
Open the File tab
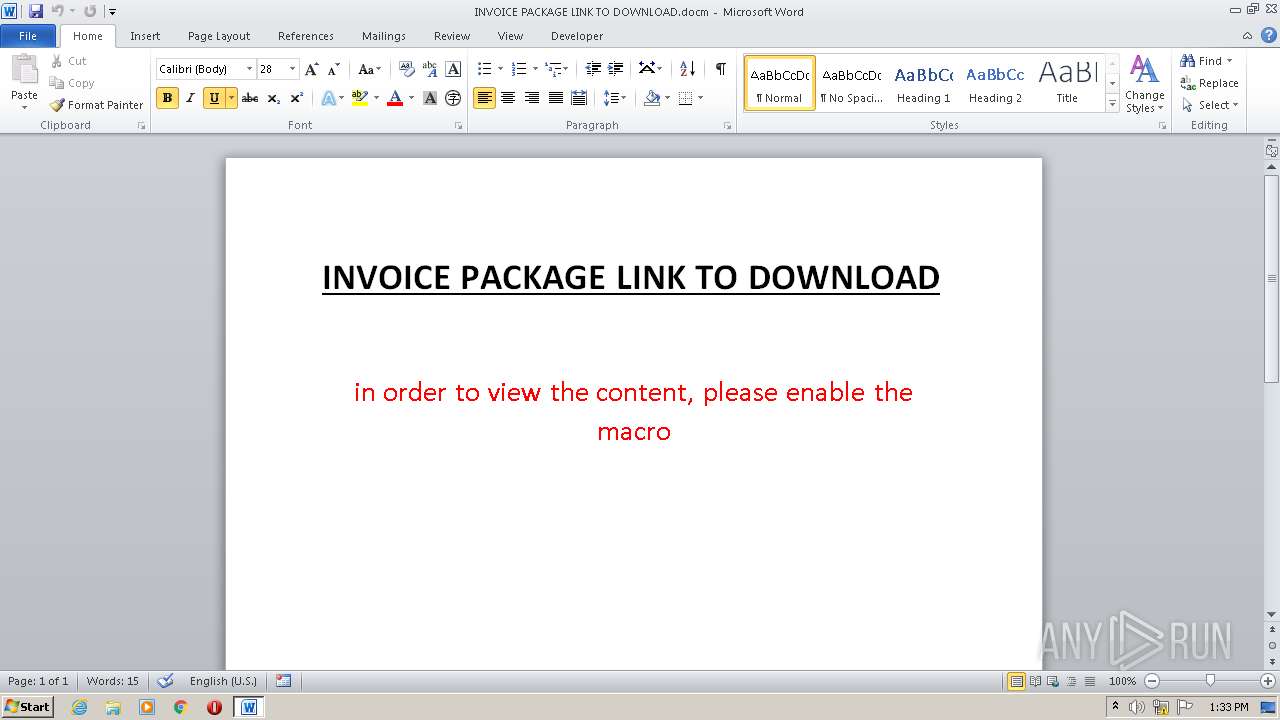click(x=28, y=36)
